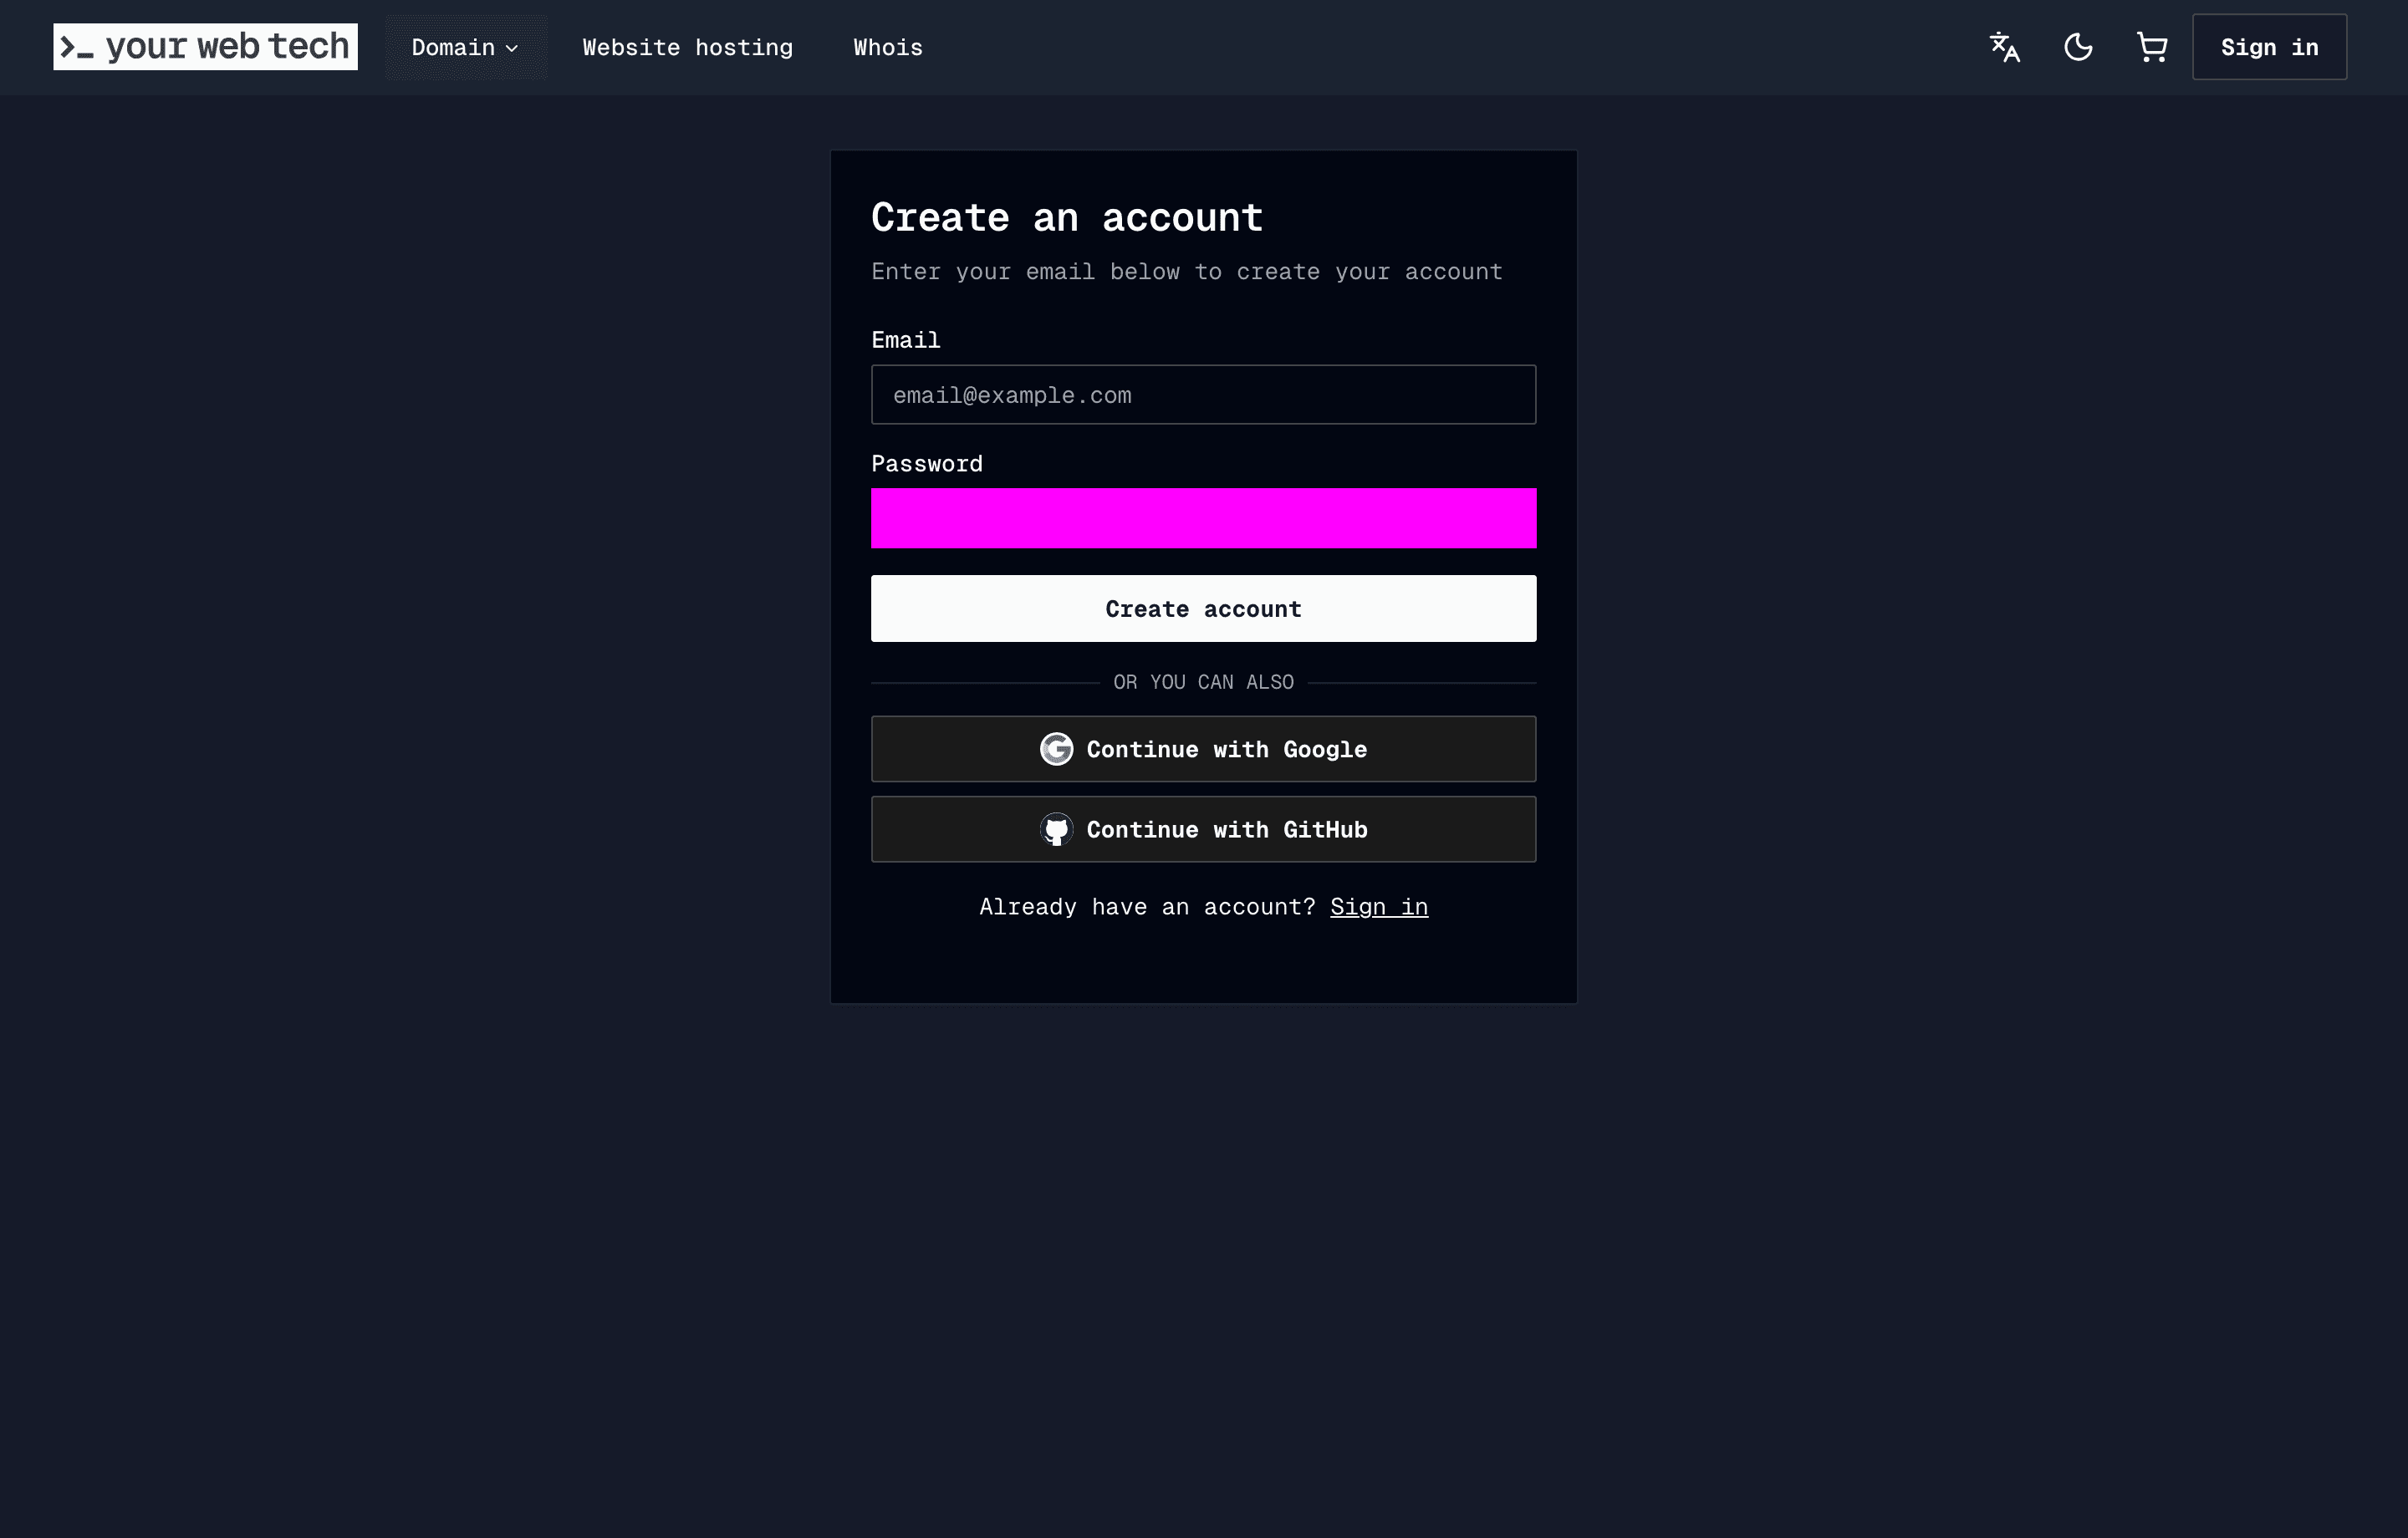Continue with Google sign-up
The width and height of the screenshot is (2408, 1538).
point(1203,749)
